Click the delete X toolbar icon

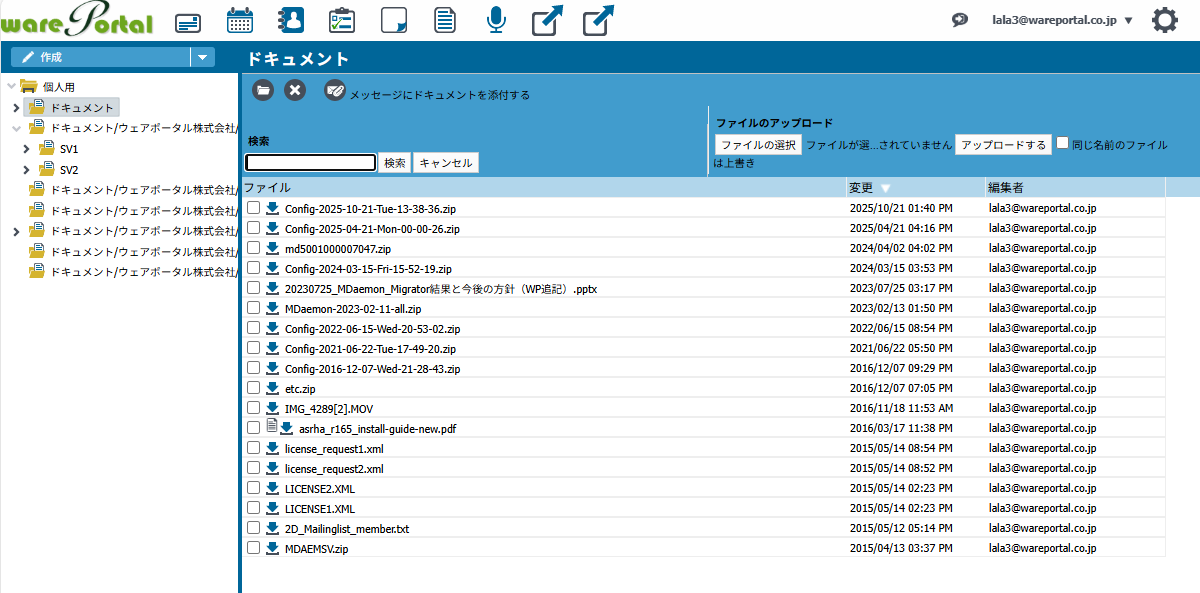tap(295, 90)
